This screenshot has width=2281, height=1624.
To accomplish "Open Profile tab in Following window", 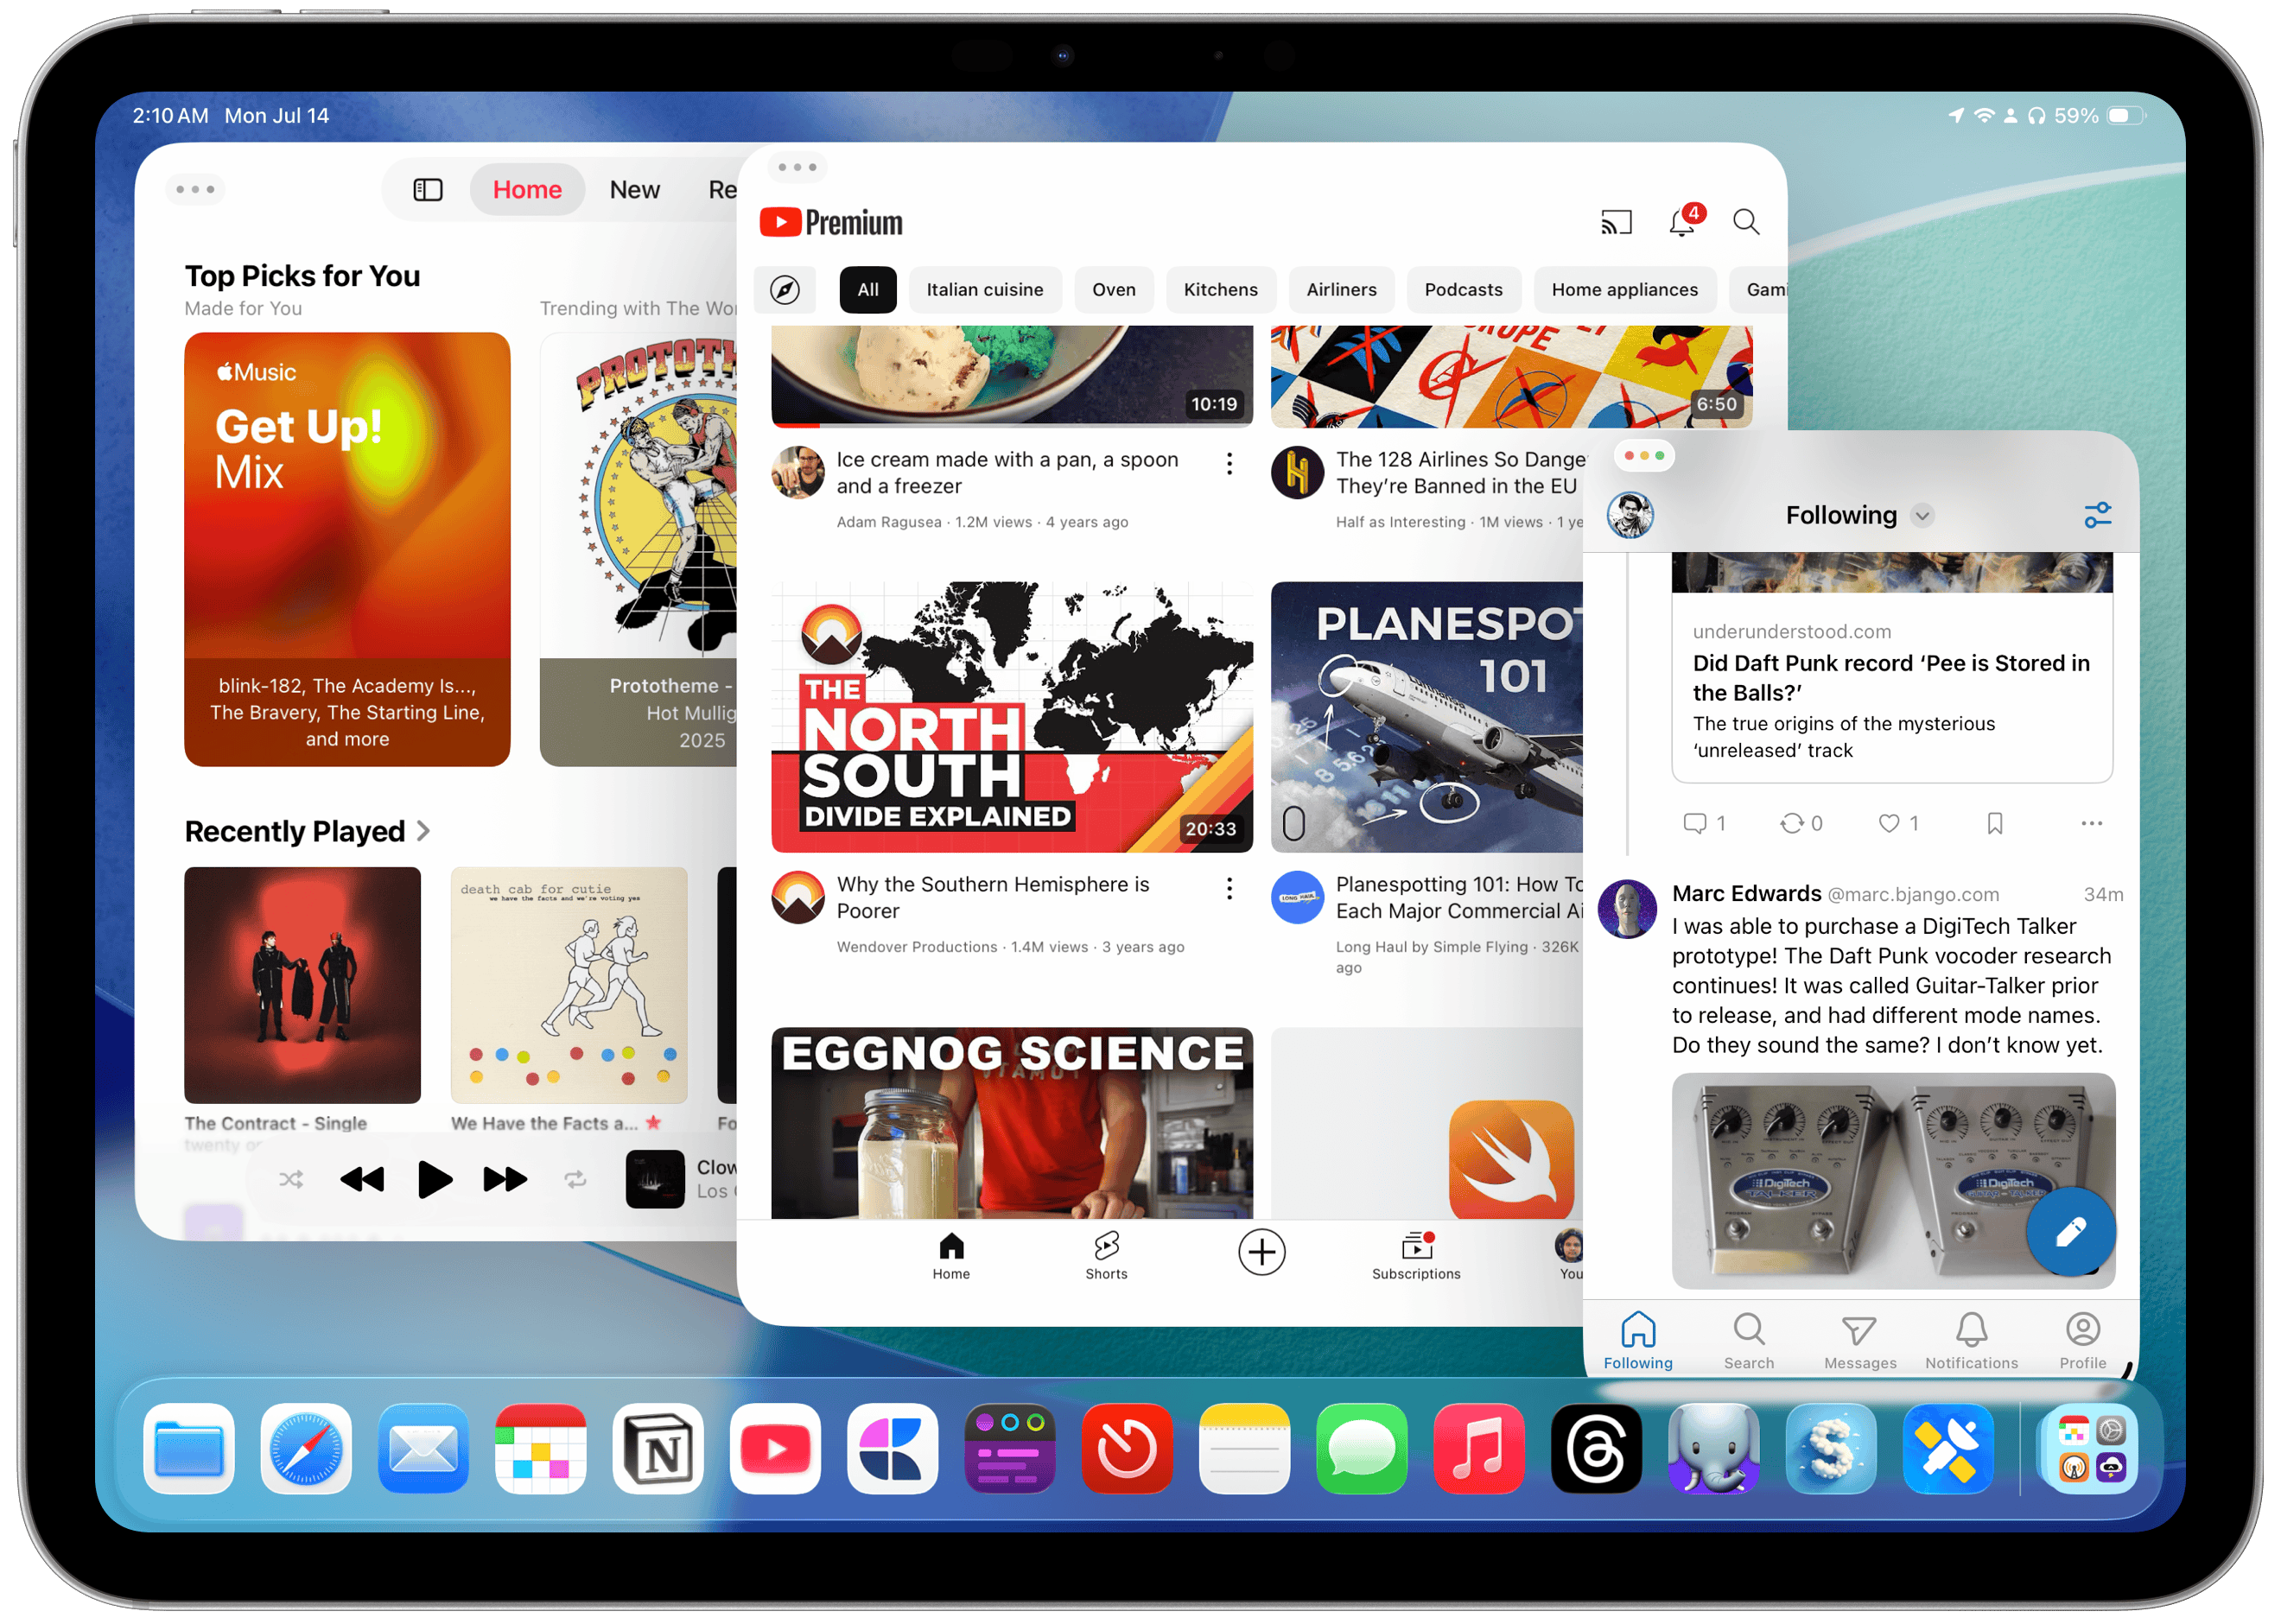I will coord(2082,1341).
